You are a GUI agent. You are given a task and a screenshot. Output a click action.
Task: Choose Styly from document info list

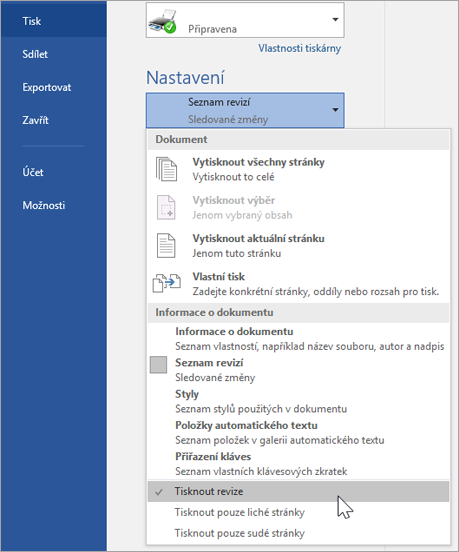pos(298,401)
